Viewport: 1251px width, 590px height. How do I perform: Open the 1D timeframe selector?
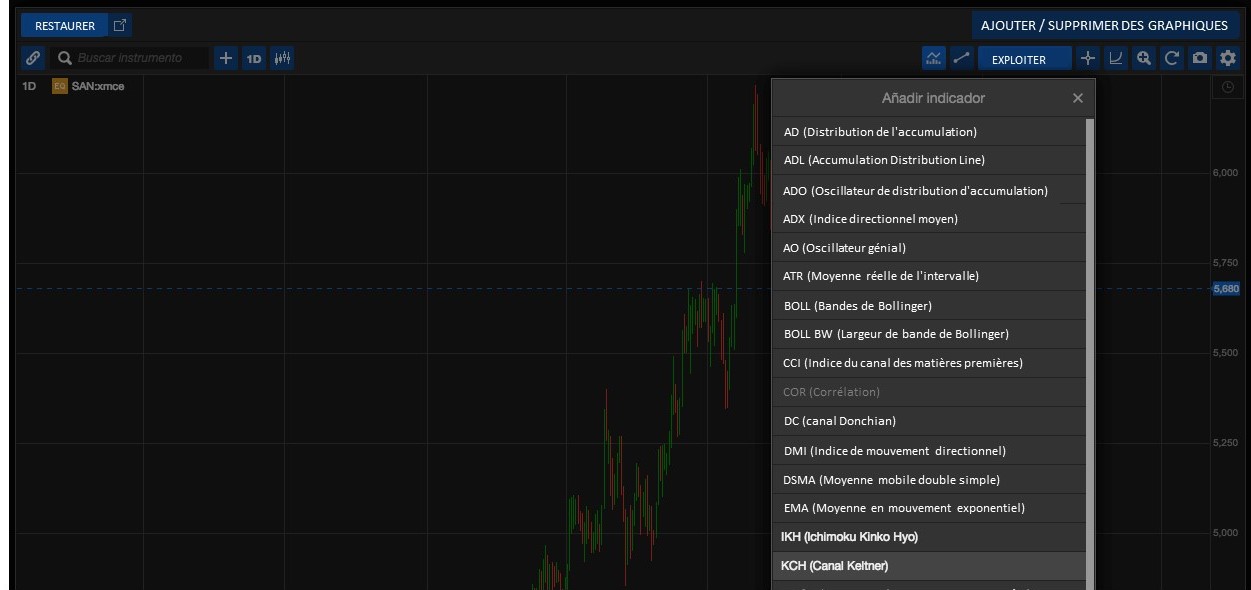point(254,58)
